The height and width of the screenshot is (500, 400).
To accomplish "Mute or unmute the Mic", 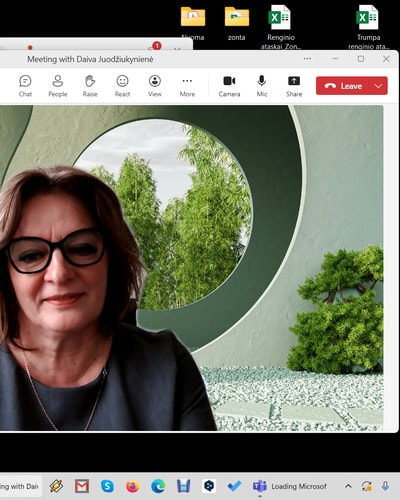I will [x=262, y=86].
